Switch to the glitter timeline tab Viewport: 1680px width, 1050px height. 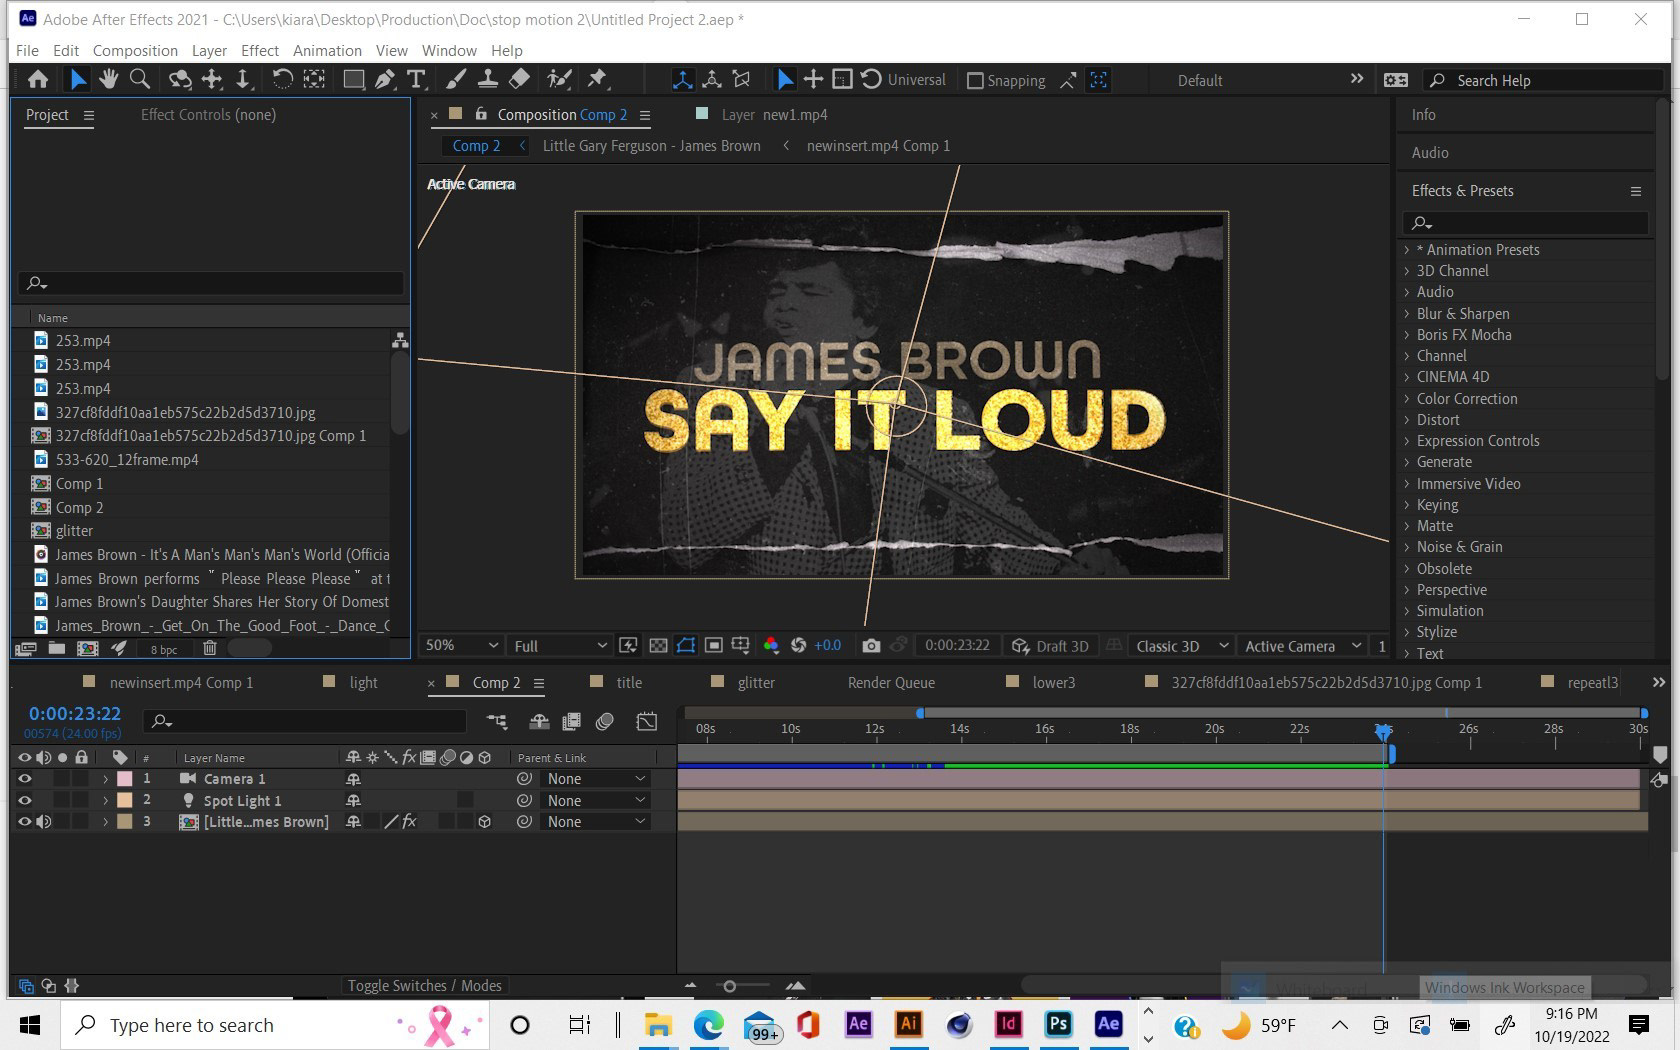pos(756,682)
